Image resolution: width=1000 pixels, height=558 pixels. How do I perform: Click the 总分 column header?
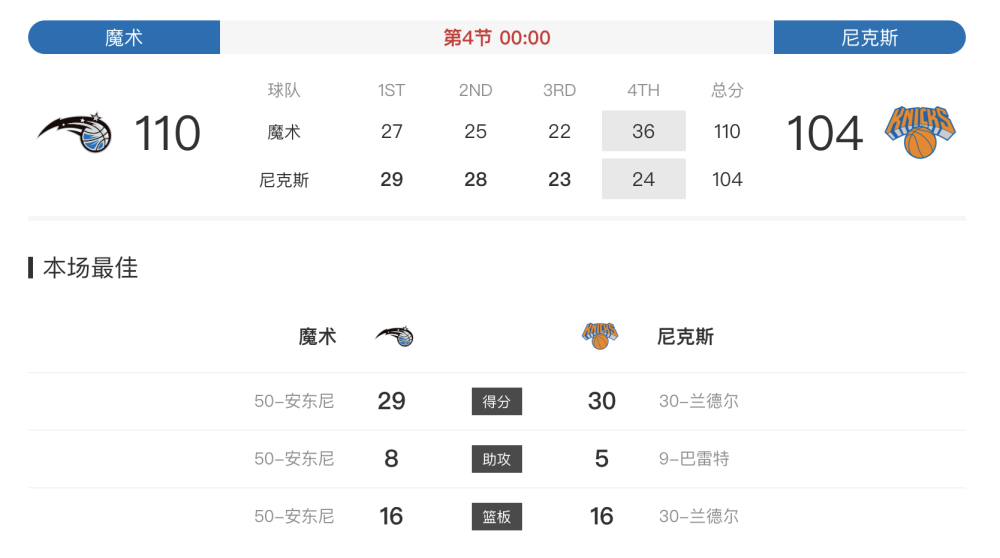click(727, 90)
